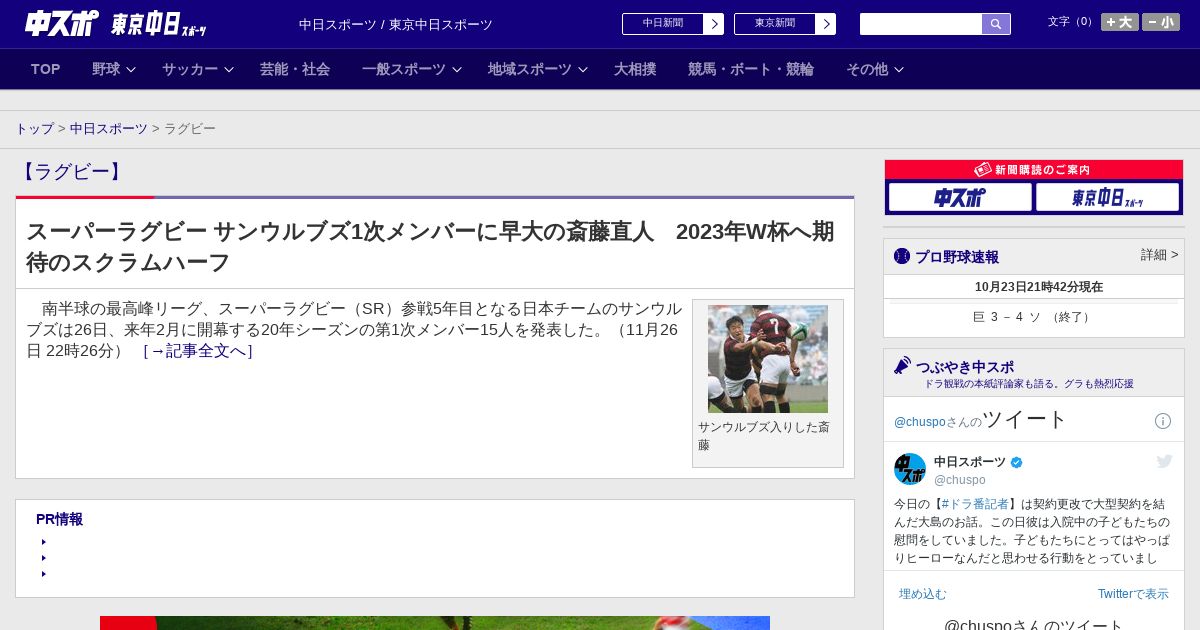This screenshot has height=630, width=1200.
Task: Click PR情報 heading
Action: tap(59, 519)
